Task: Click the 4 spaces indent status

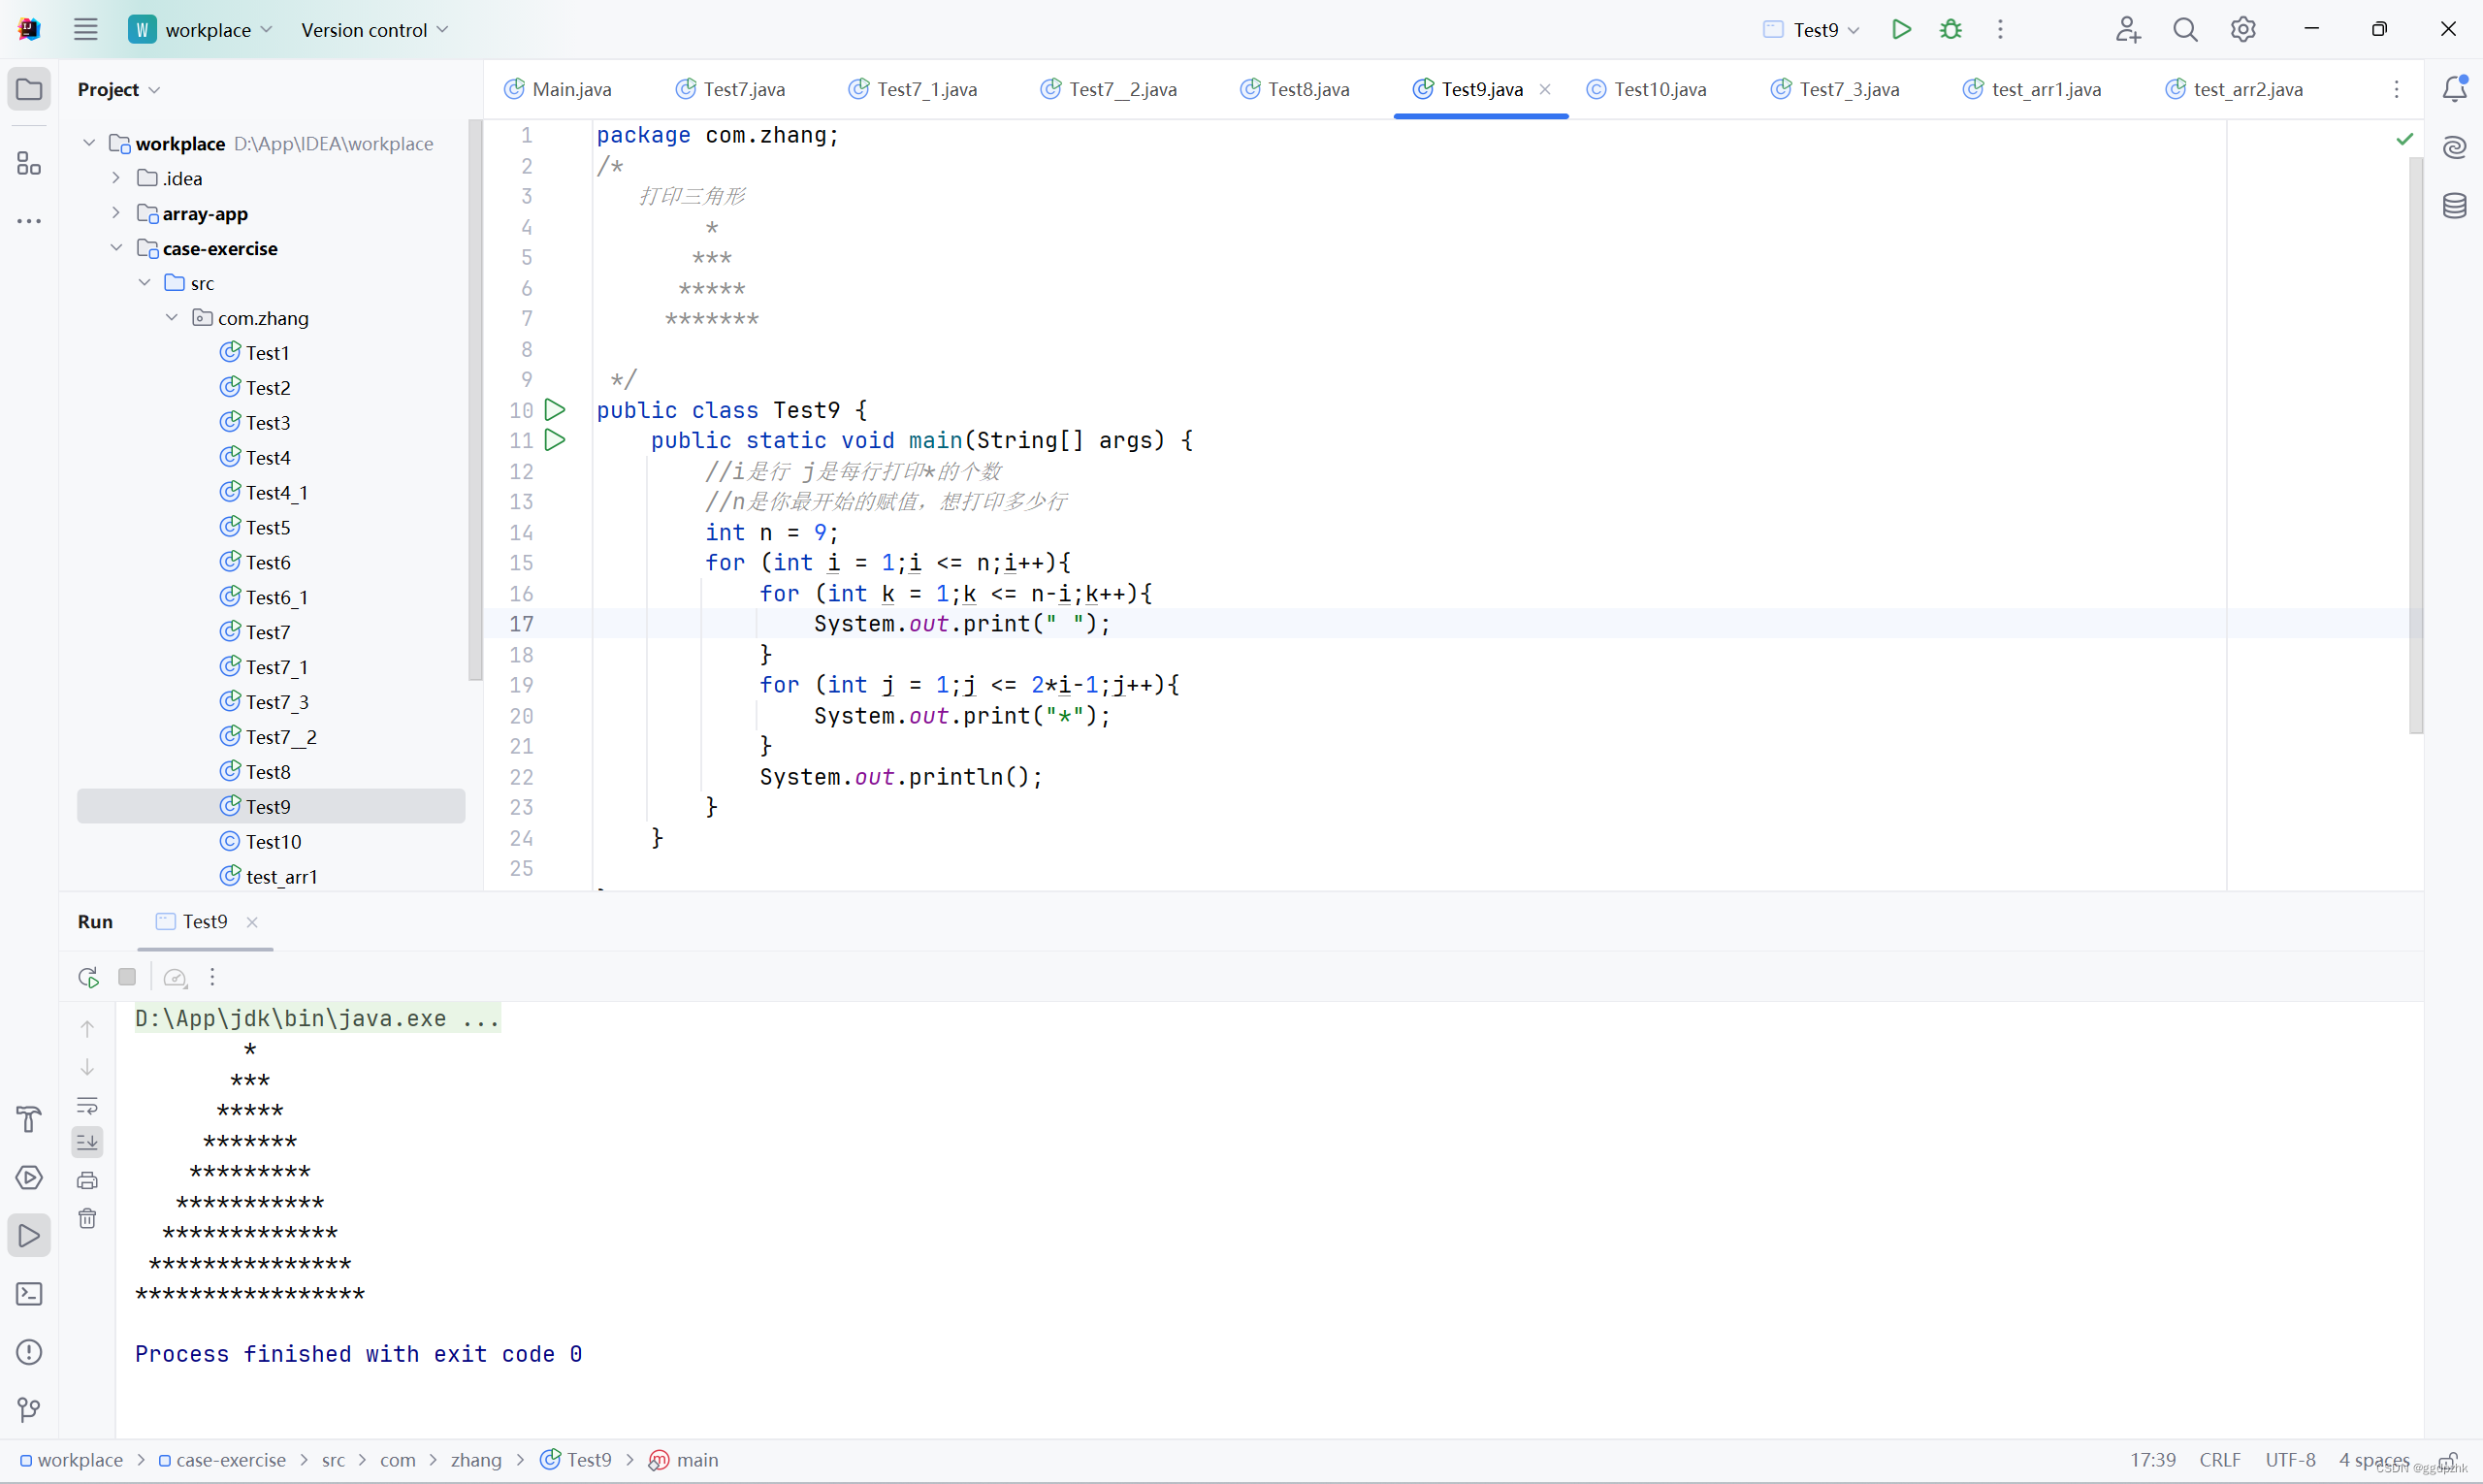Action: (2374, 1460)
